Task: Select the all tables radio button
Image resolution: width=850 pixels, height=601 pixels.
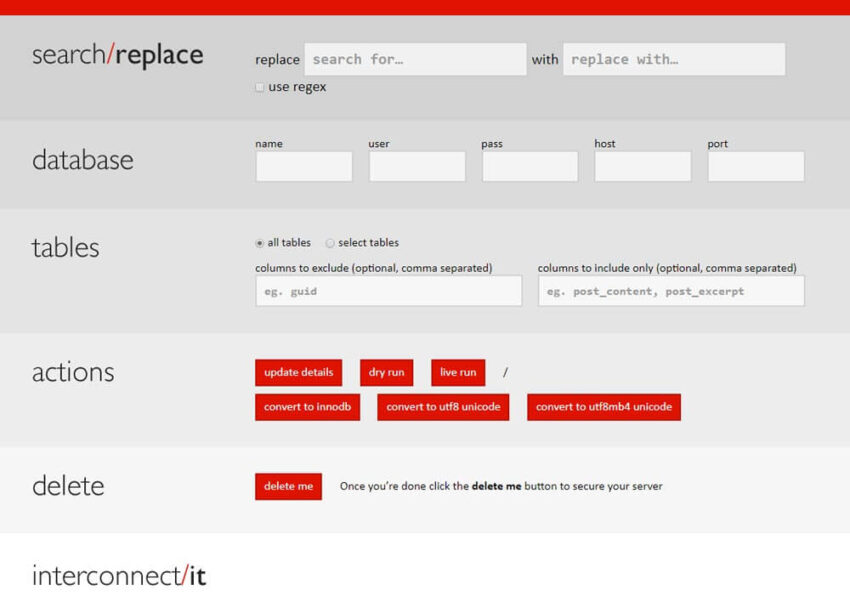Action: (259, 242)
